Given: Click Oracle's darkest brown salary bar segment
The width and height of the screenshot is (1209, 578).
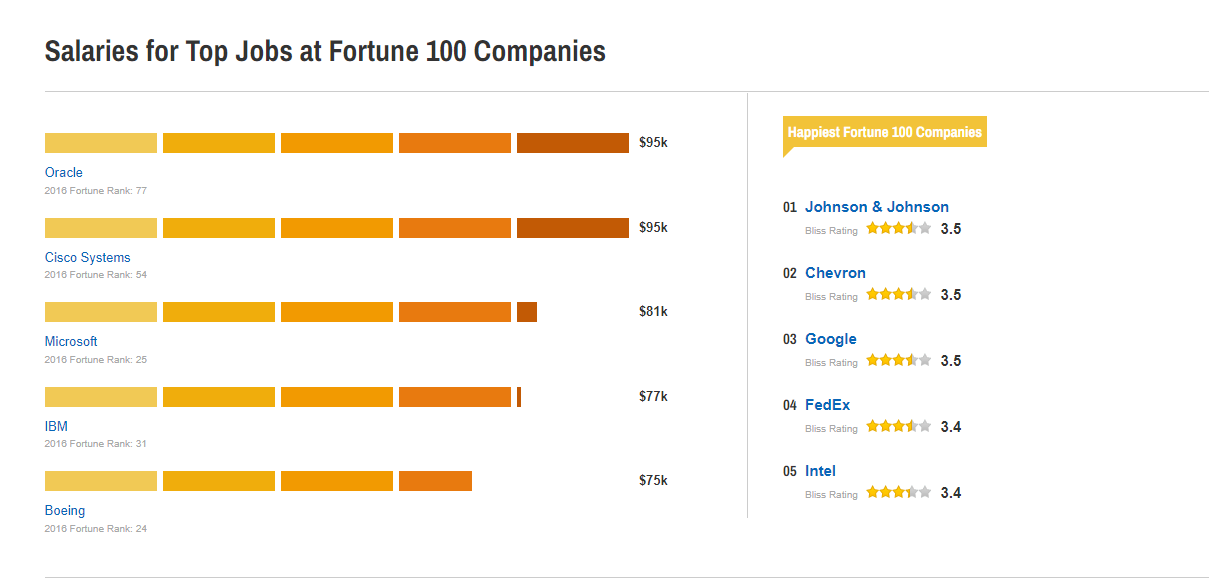Looking at the screenshot, I should [x=572, y=143].
